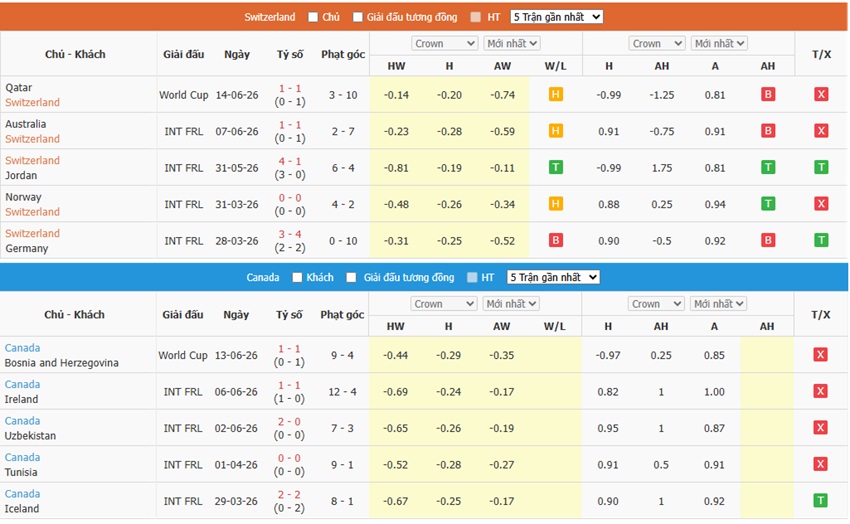850x524 pixels.
Task: Open the Switzerland link in Qatar match row
Action: (33, 102)
